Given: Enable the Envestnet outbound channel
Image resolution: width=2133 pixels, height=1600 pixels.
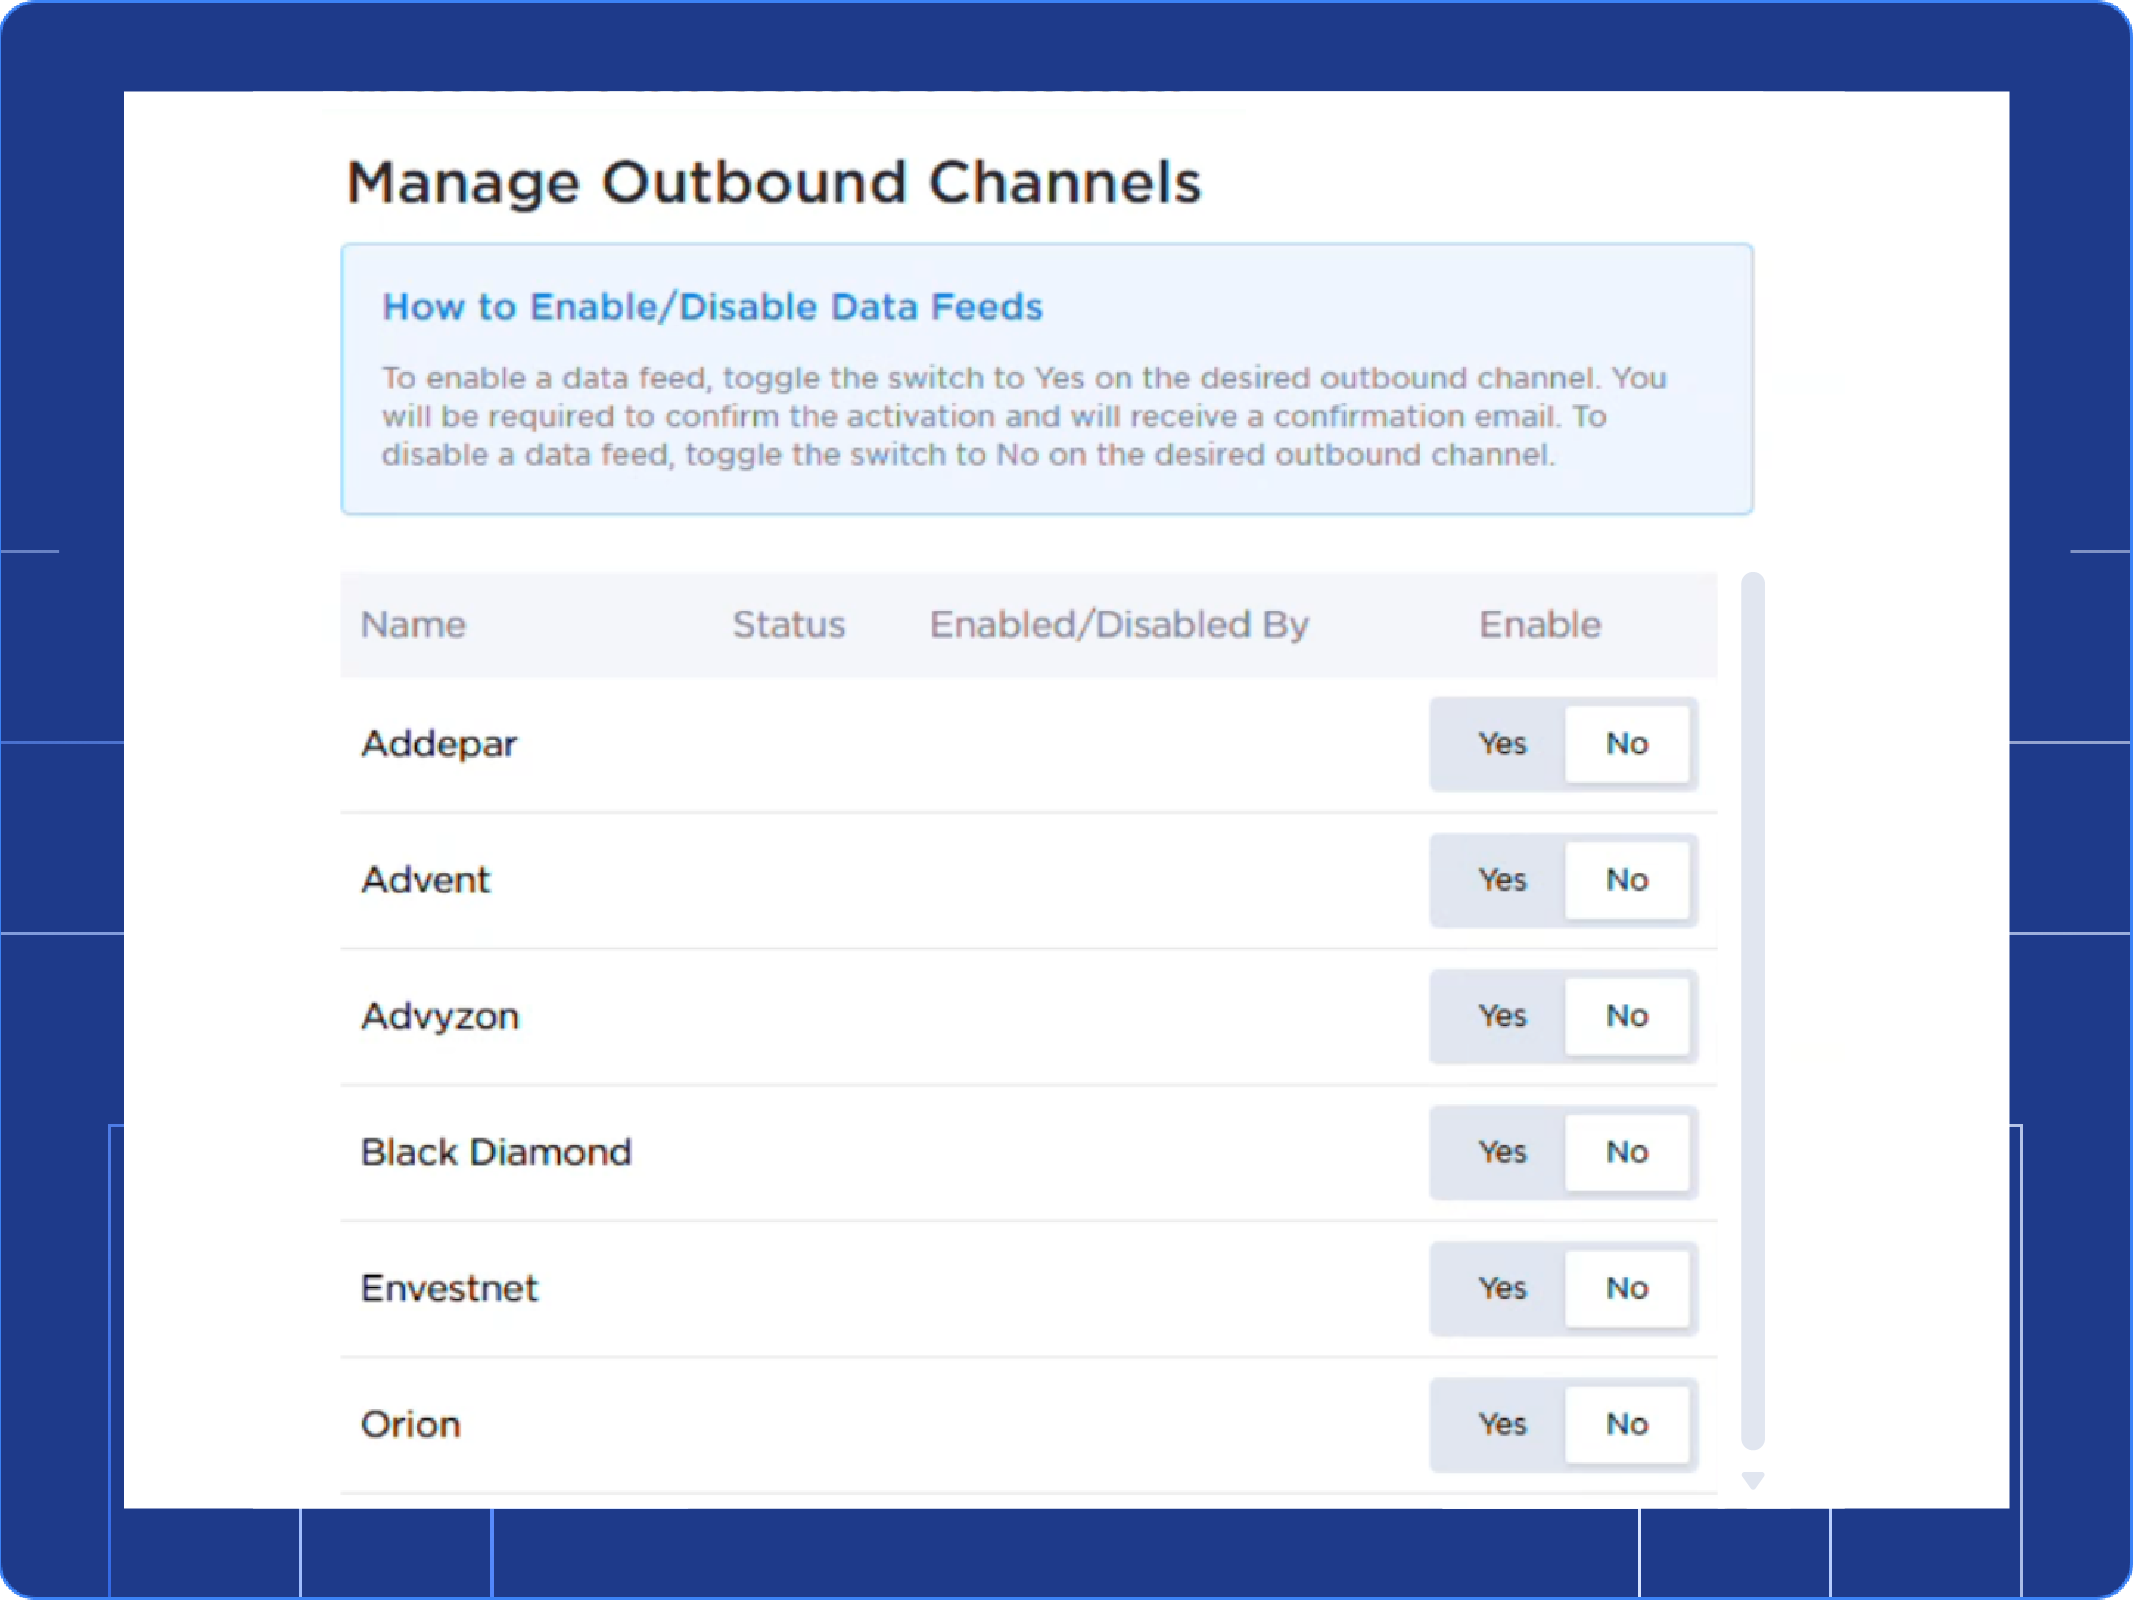Looking at the screenshot, I should point(1501,1288).
